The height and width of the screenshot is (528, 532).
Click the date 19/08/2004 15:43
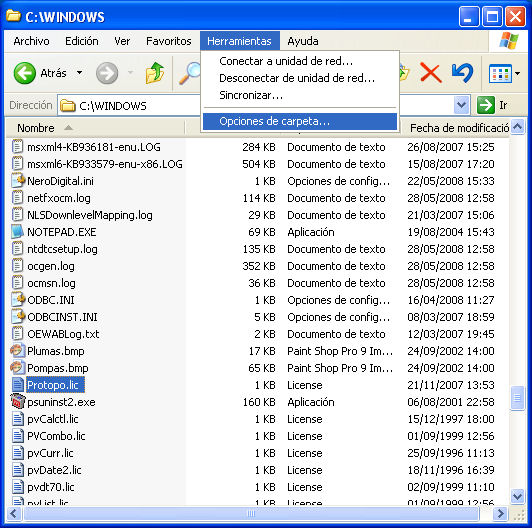tap(451, 232)
